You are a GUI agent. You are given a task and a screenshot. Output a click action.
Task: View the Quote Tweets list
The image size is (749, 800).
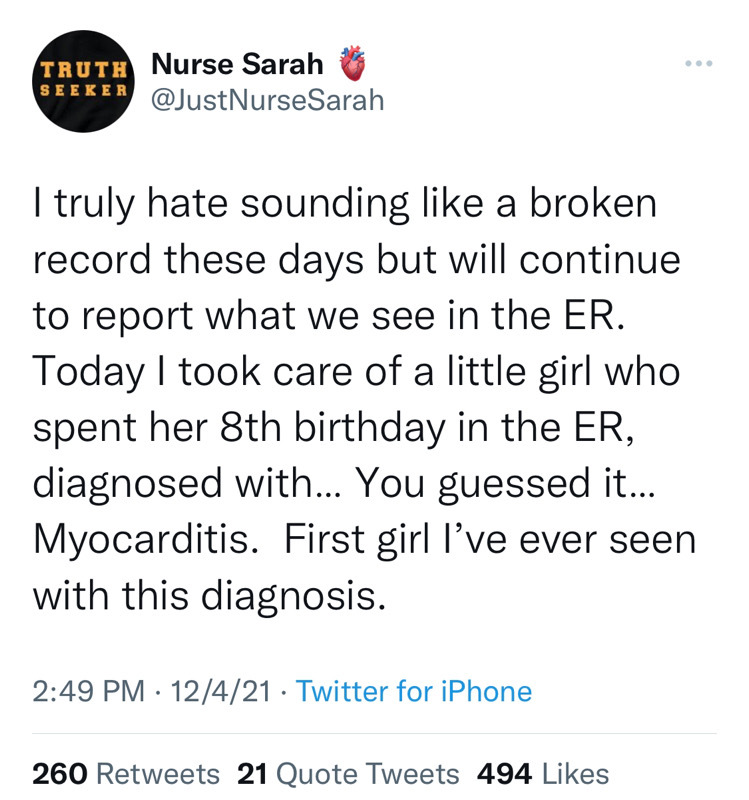[368, 773]
